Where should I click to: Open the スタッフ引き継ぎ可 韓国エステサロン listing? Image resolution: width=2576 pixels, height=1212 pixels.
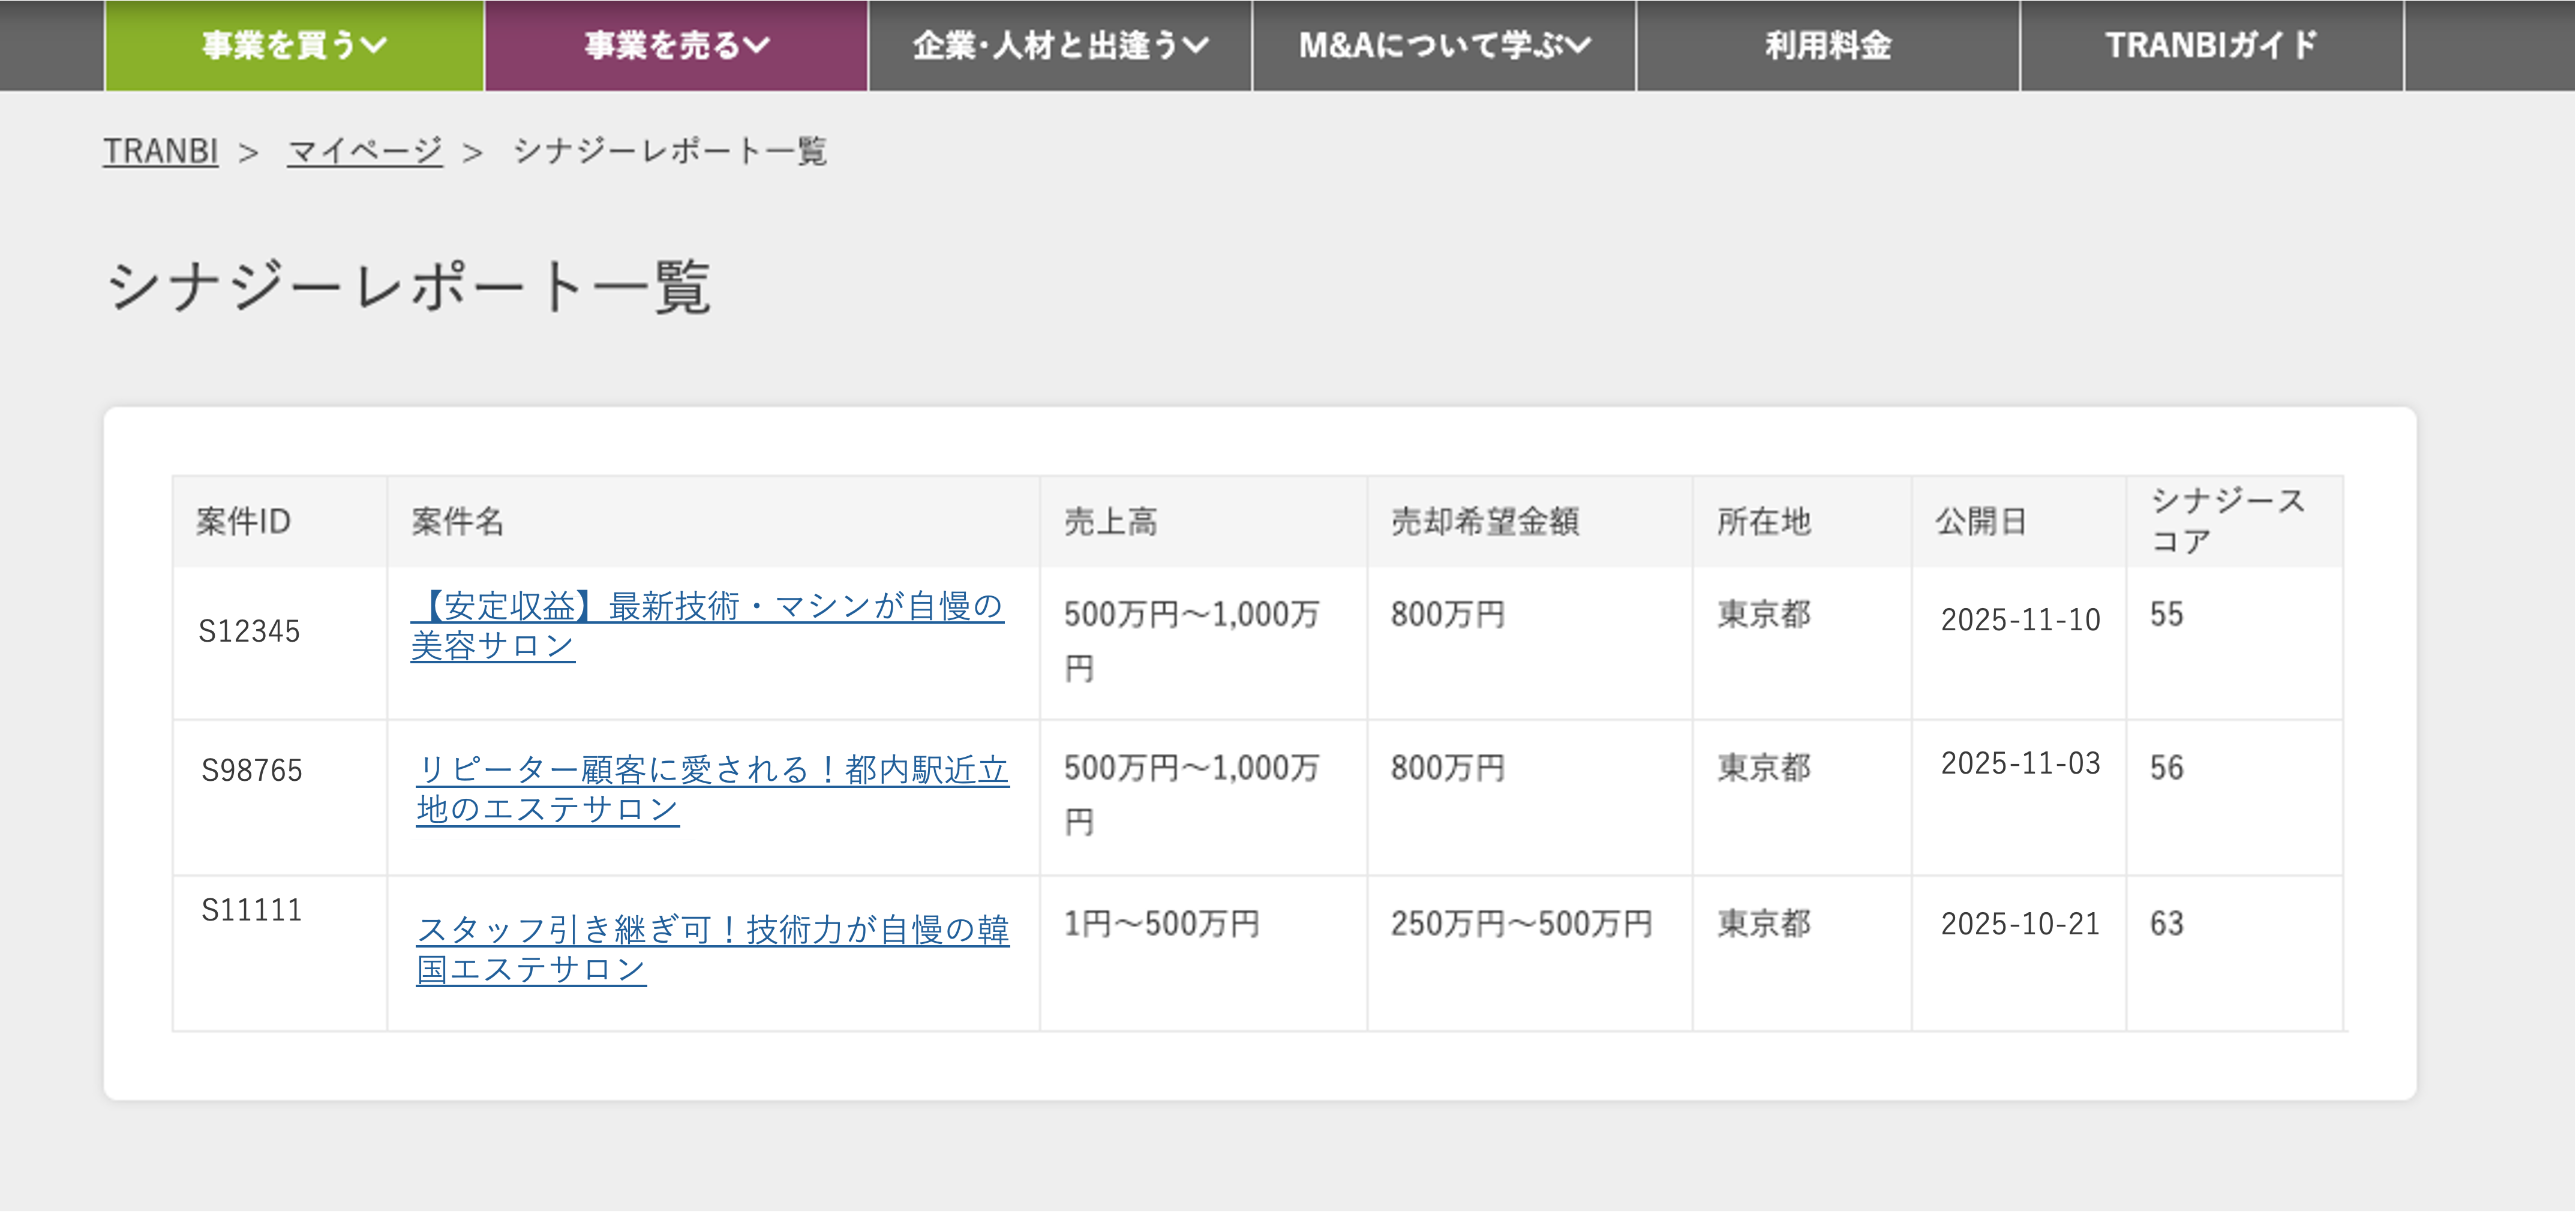(x=712, y=948)
